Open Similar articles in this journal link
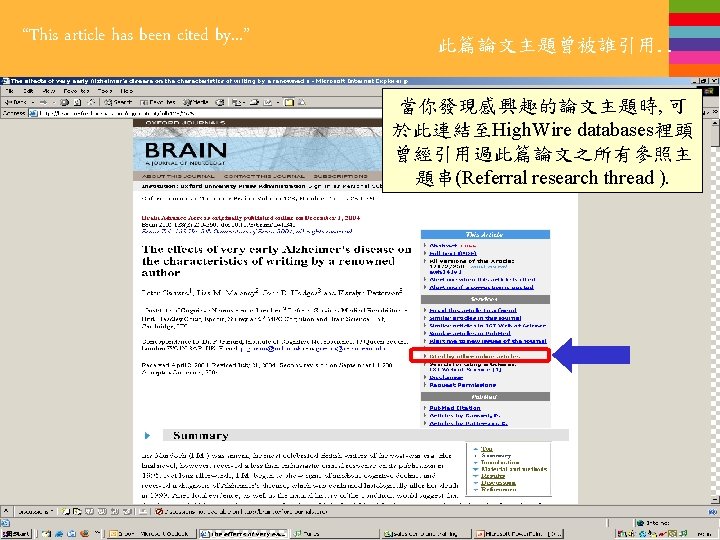The height and width of the screenshot is (540, 720). [x=475, y=318]
